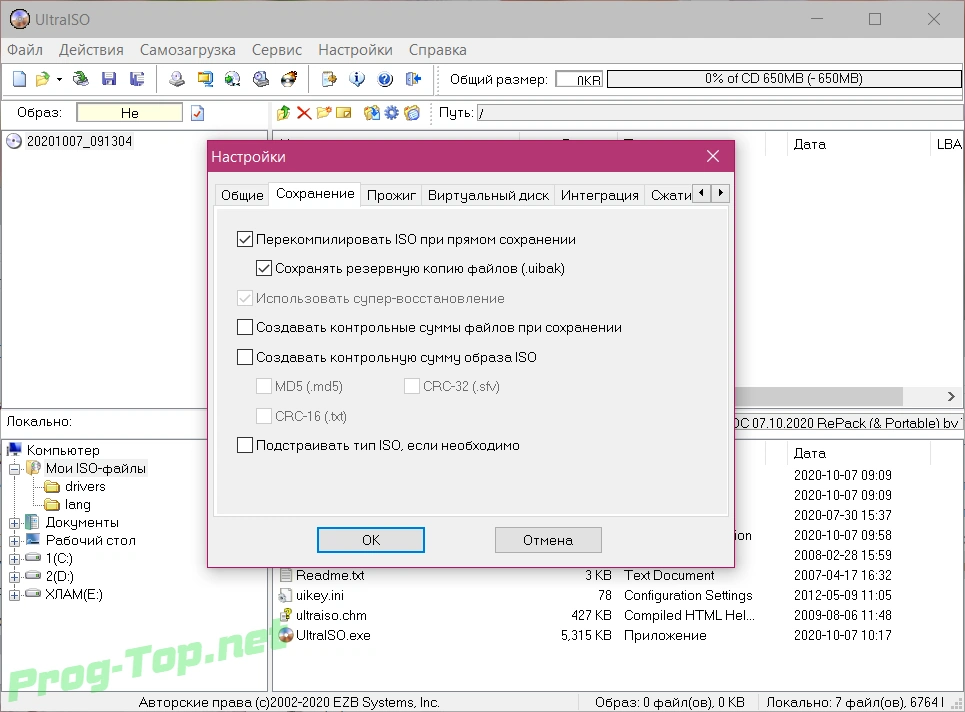Enable Подстраивать тип ISO, если необходимо
965x712 pixels.
tap(245, 445)
